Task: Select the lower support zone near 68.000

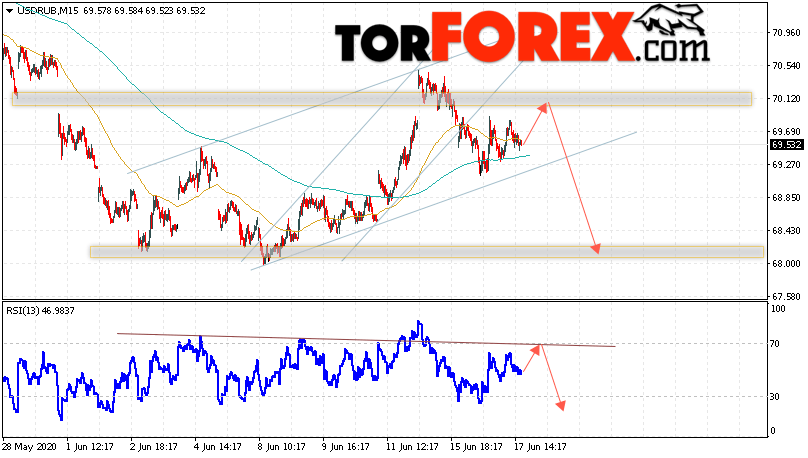Action: (x=427, y=252)
